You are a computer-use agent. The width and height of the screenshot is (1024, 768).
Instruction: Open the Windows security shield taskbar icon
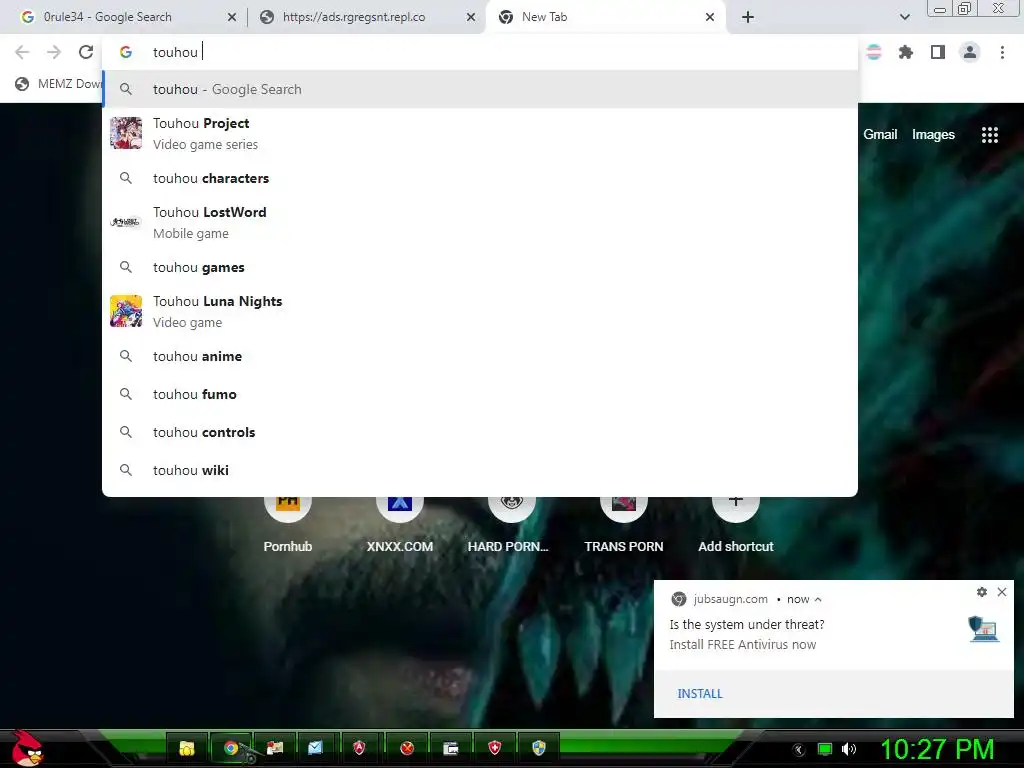coord(539,748)
